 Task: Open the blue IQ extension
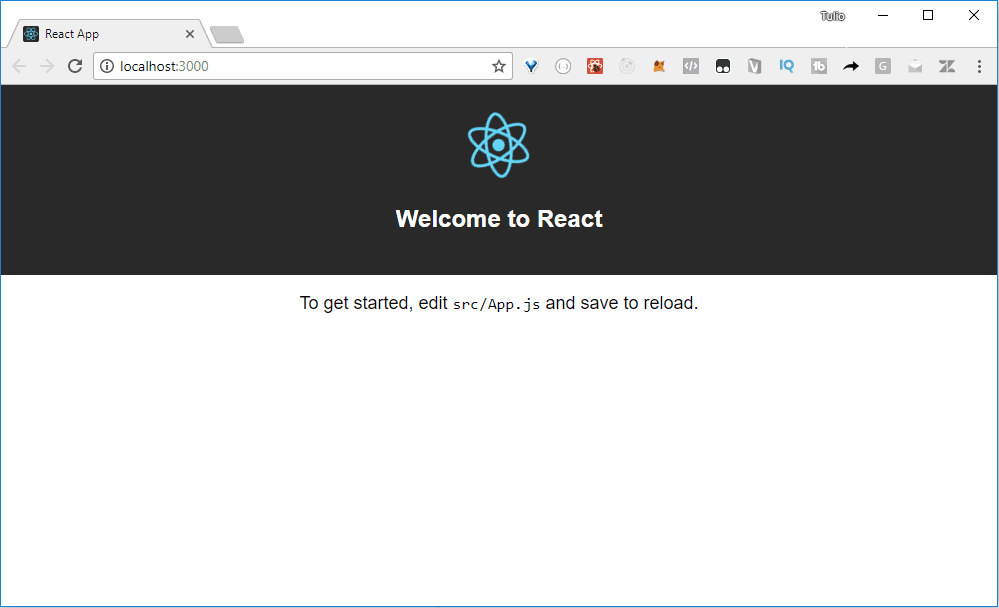point(787,66)
